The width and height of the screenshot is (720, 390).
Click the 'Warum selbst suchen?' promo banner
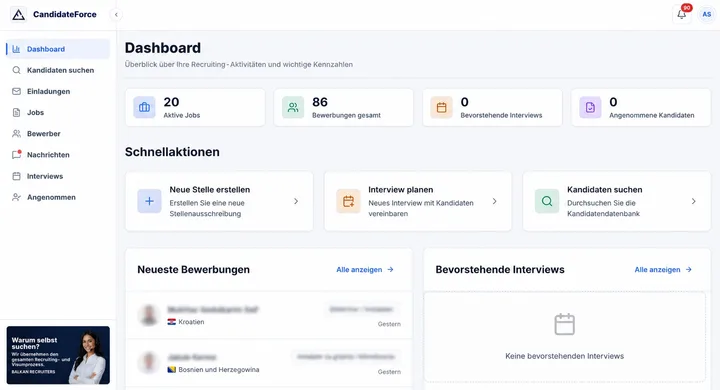(58, 355)
